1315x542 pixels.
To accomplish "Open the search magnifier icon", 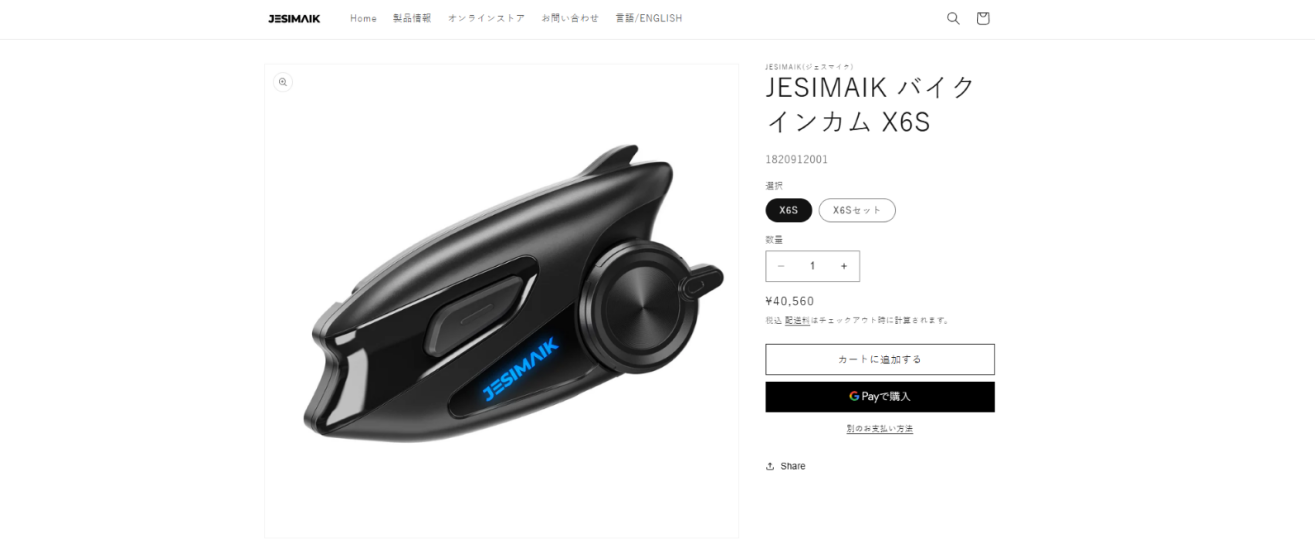I will pyautogui.click(x=953, y=18).
